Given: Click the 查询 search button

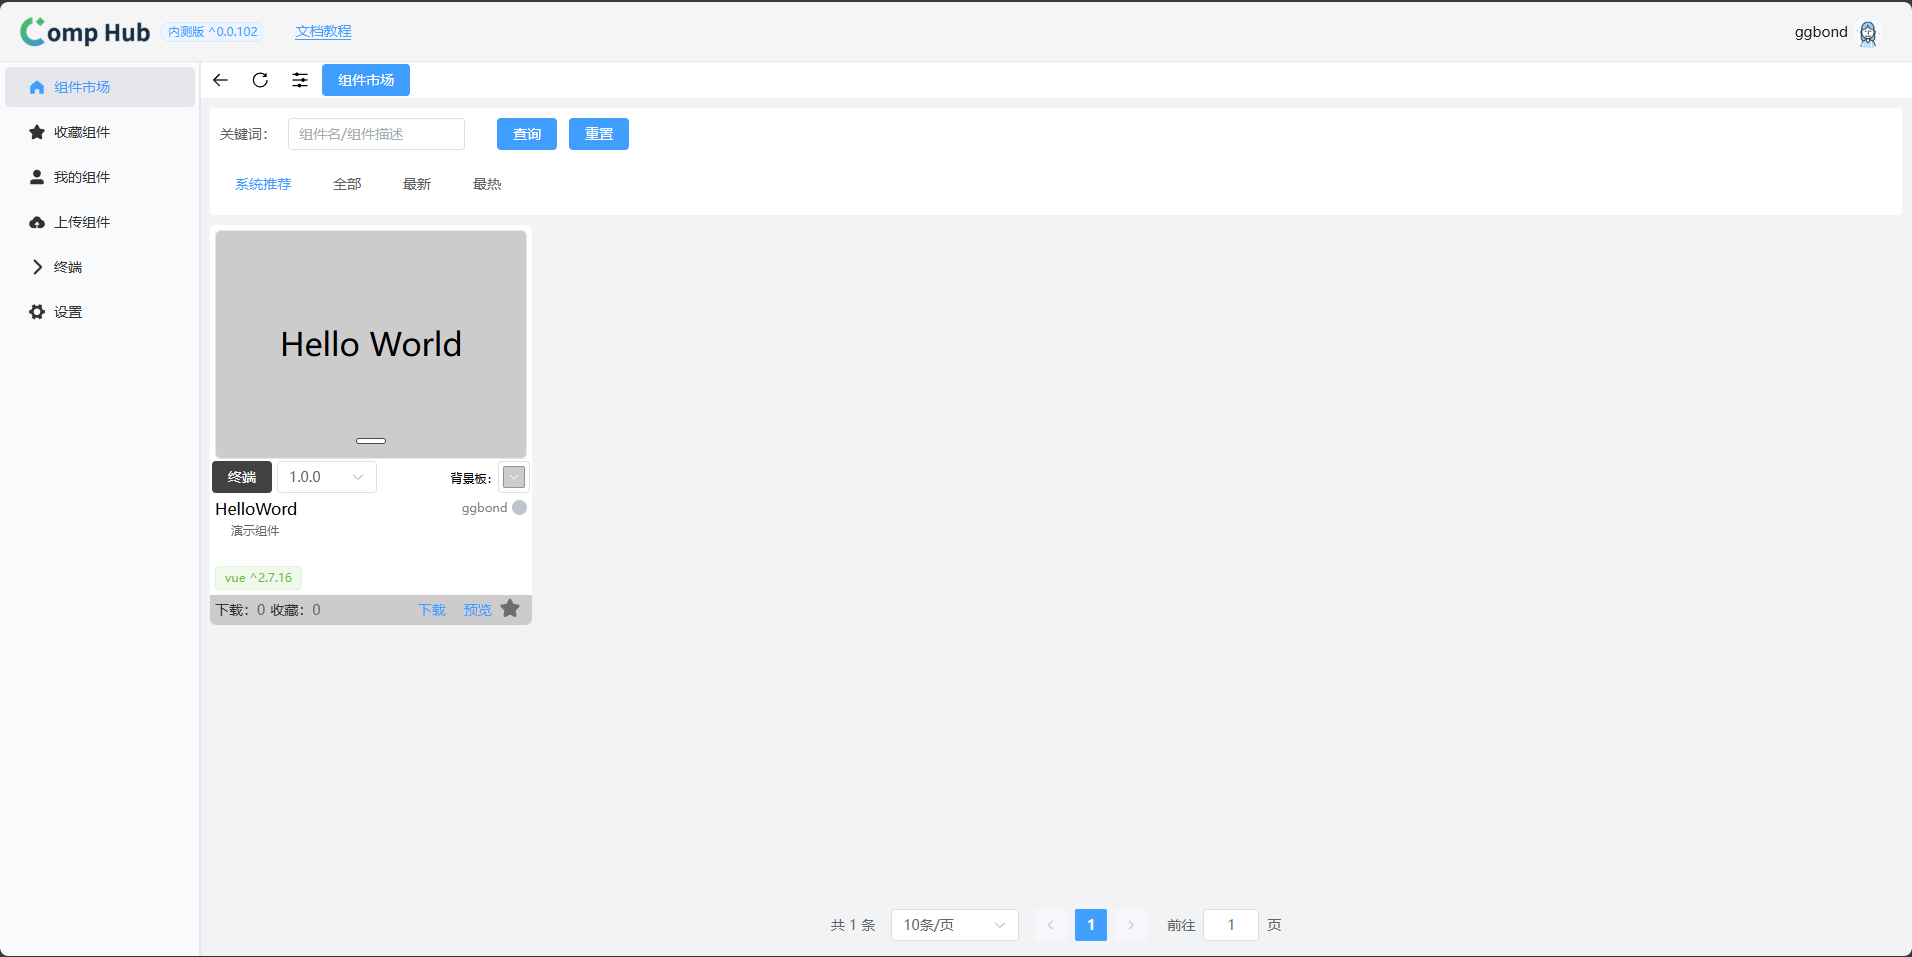Looking at the screenshot, I should [527, 134].
